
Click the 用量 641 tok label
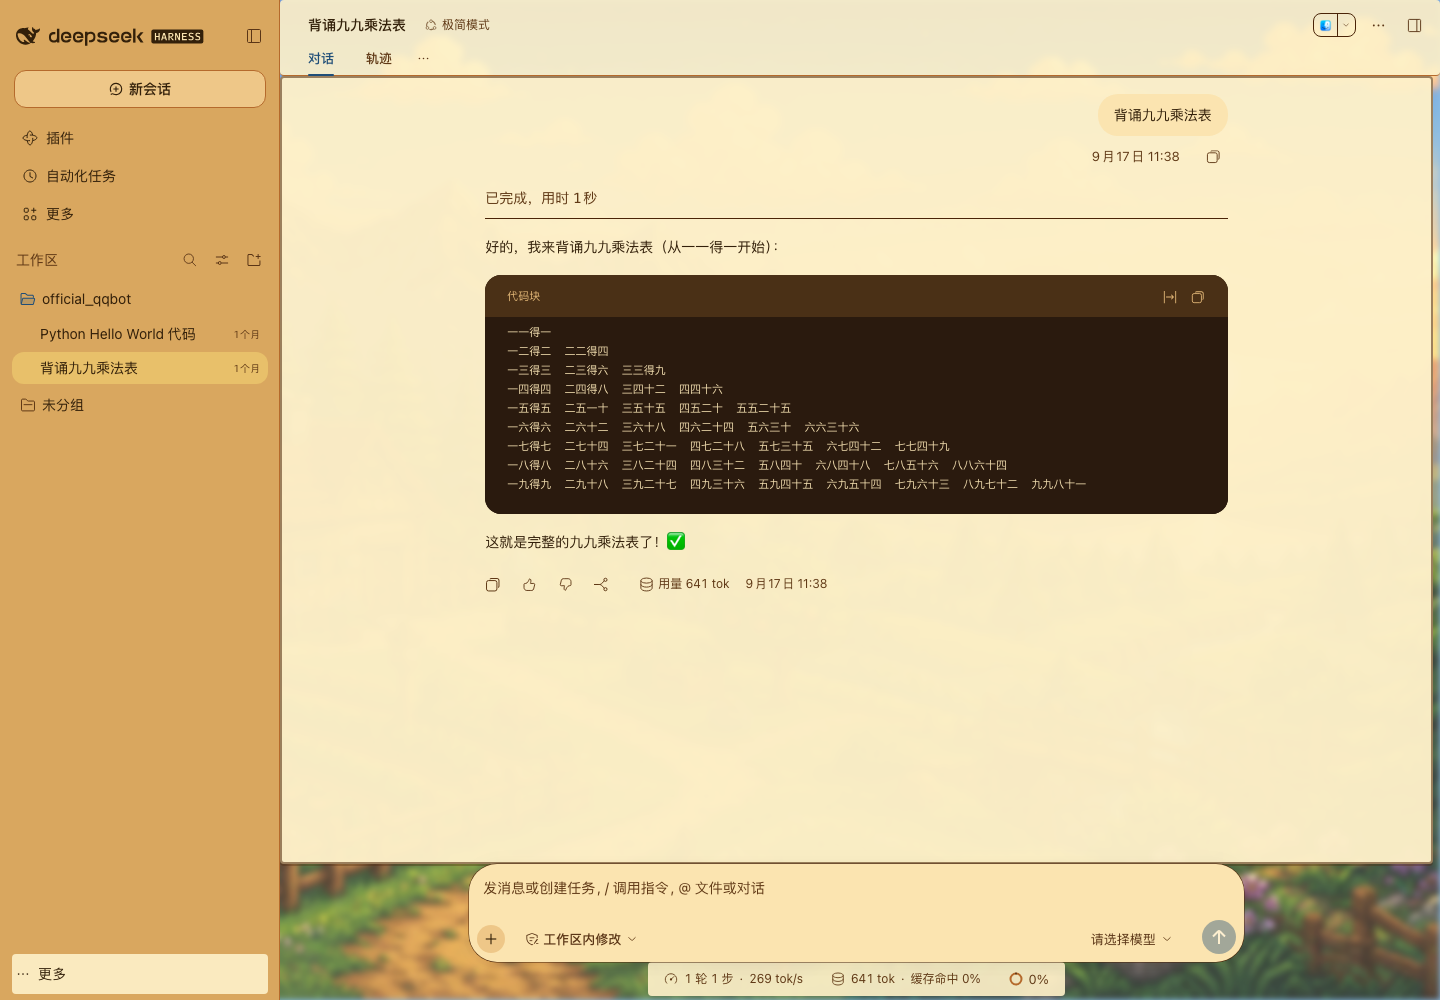[x=685, y=584]
